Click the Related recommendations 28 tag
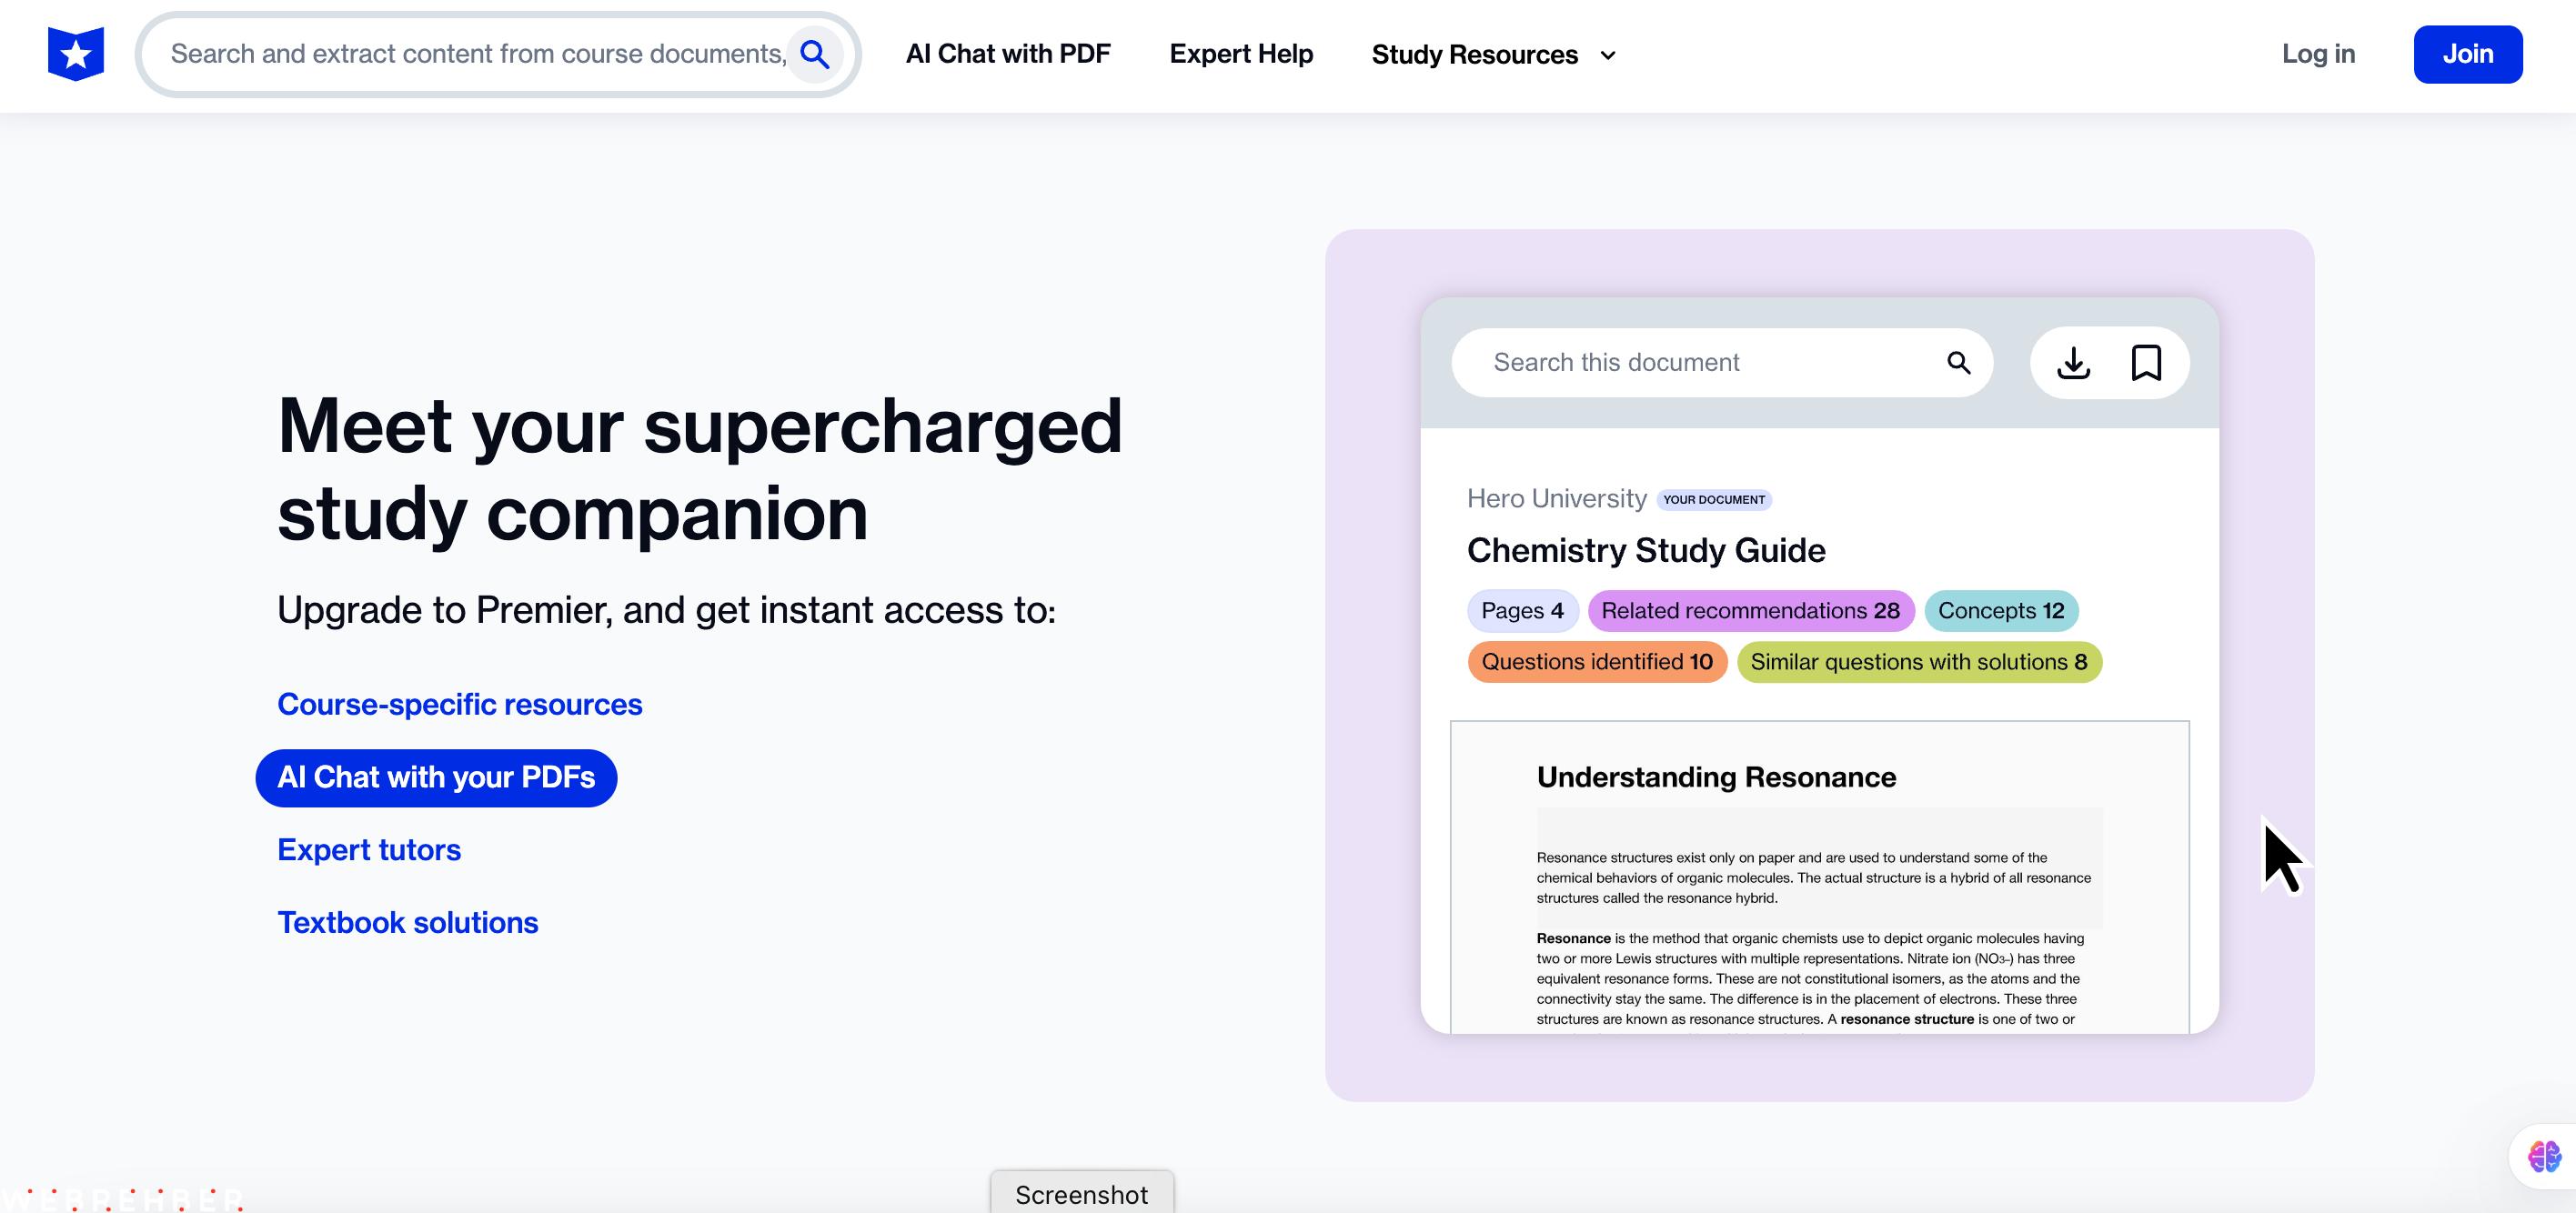This screenshot has height=1213, width=2576. (1750, 610)
